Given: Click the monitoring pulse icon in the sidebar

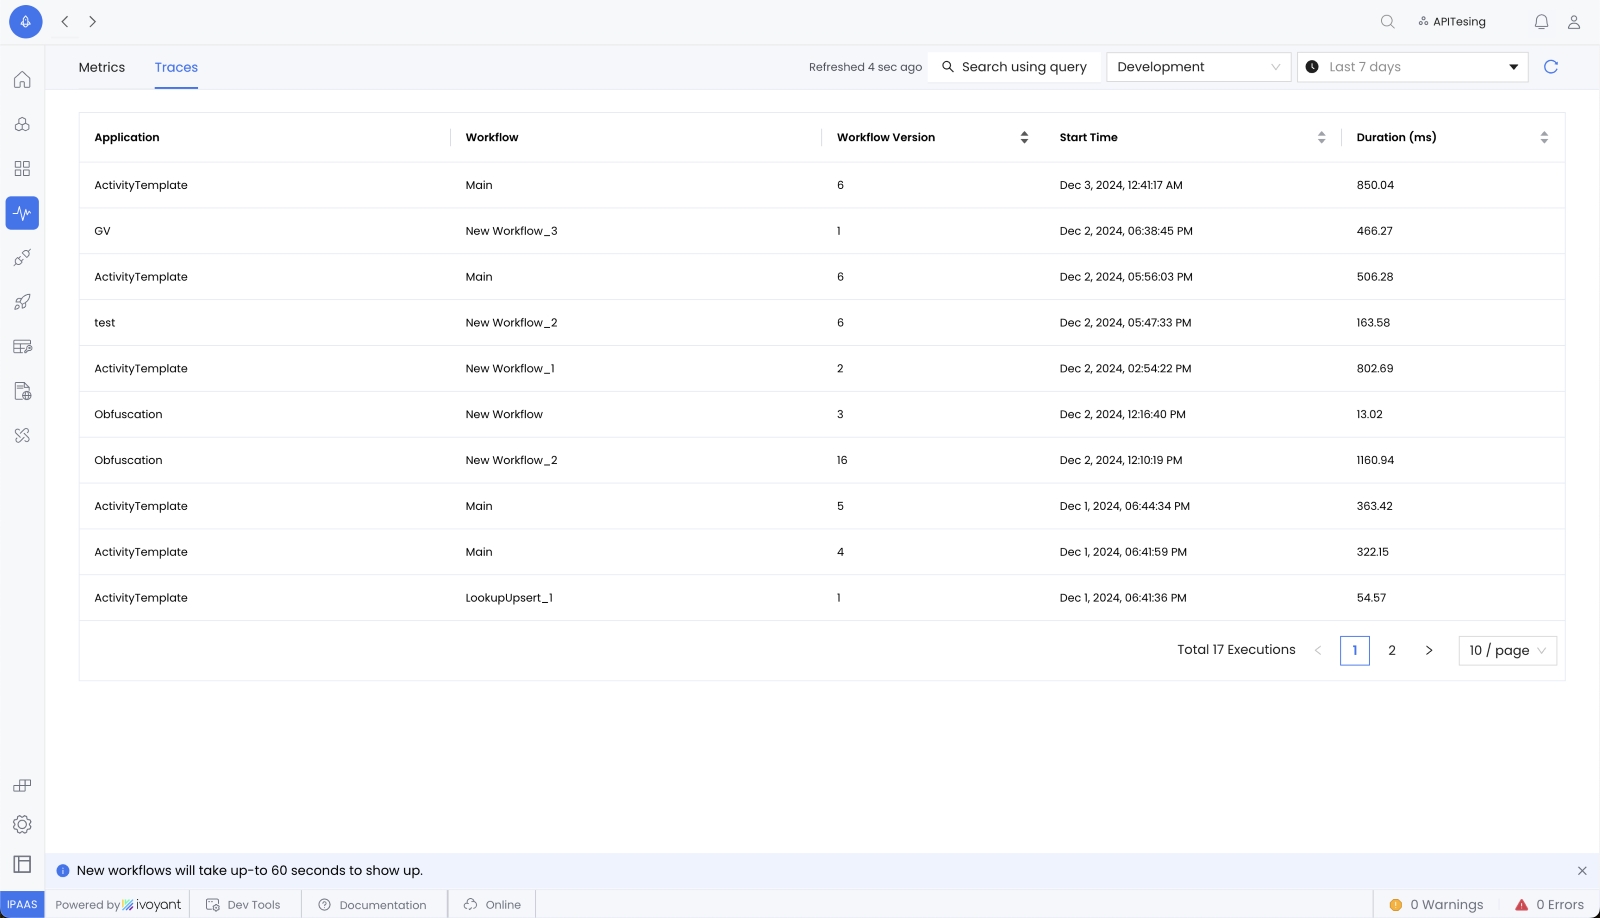Looking at the screenshot, I should coord(22,213).
